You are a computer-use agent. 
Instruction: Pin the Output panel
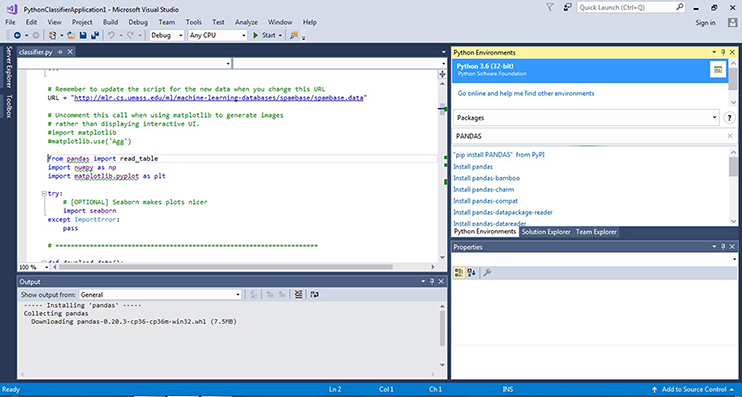(x=432, y=282)
